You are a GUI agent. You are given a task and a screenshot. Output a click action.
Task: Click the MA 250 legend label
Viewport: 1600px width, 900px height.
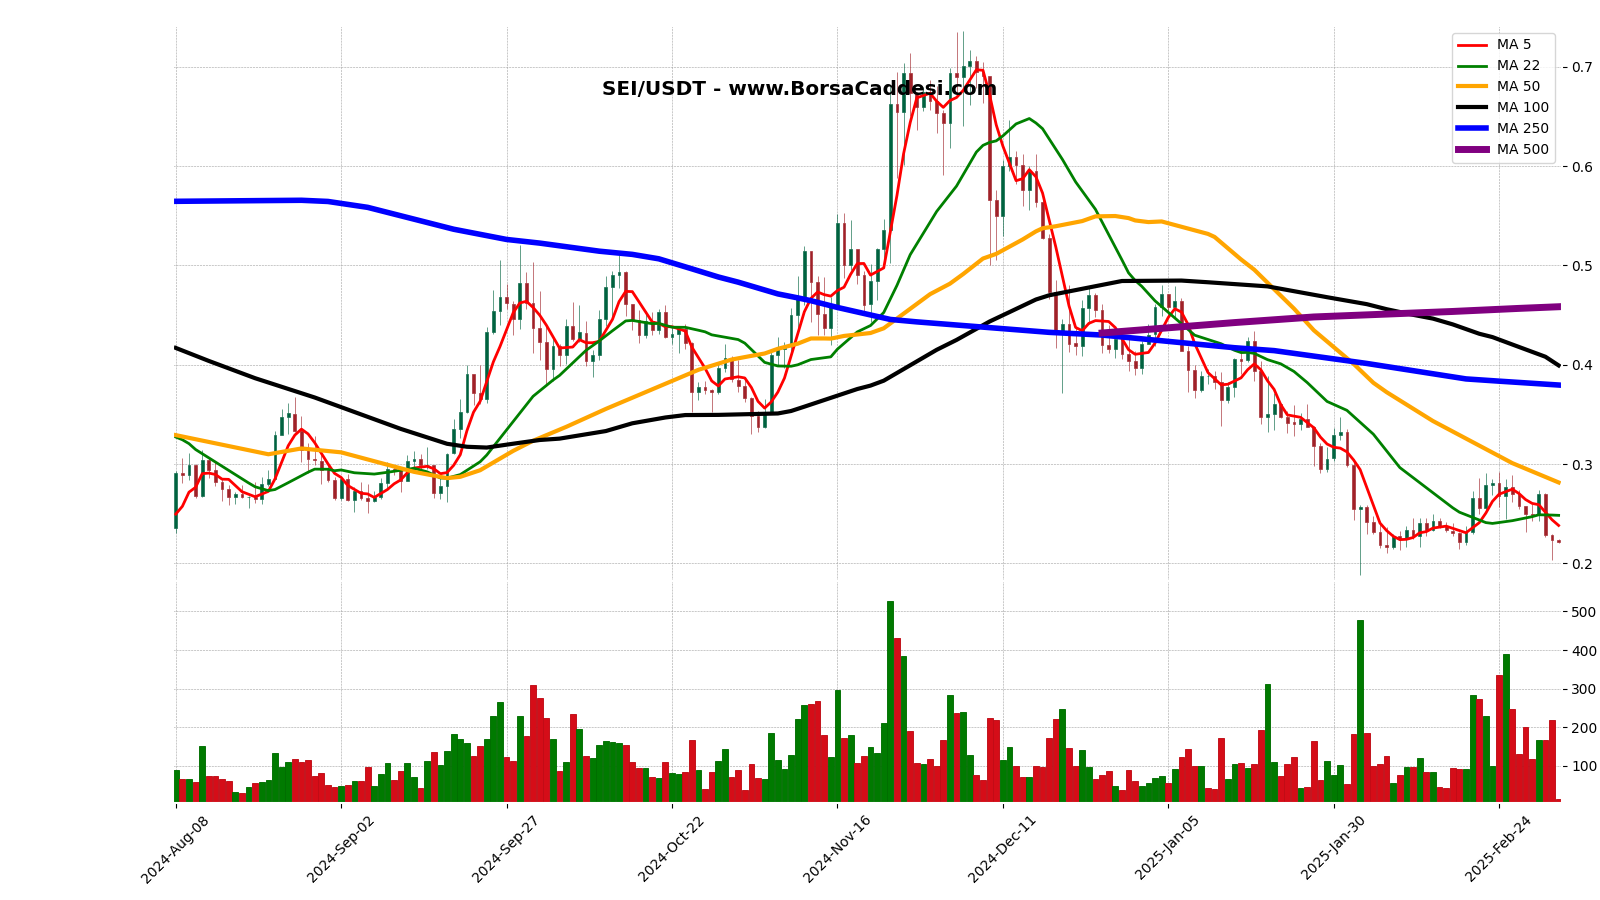point(1522,129)
